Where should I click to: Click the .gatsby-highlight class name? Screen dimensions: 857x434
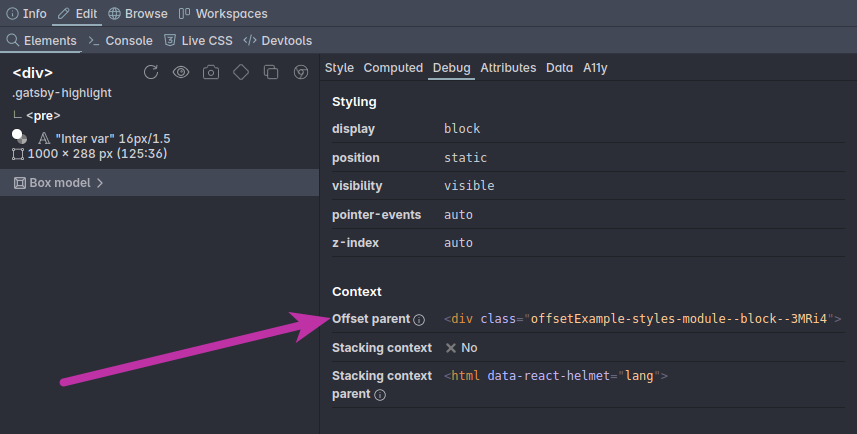(x=62, y=93)
